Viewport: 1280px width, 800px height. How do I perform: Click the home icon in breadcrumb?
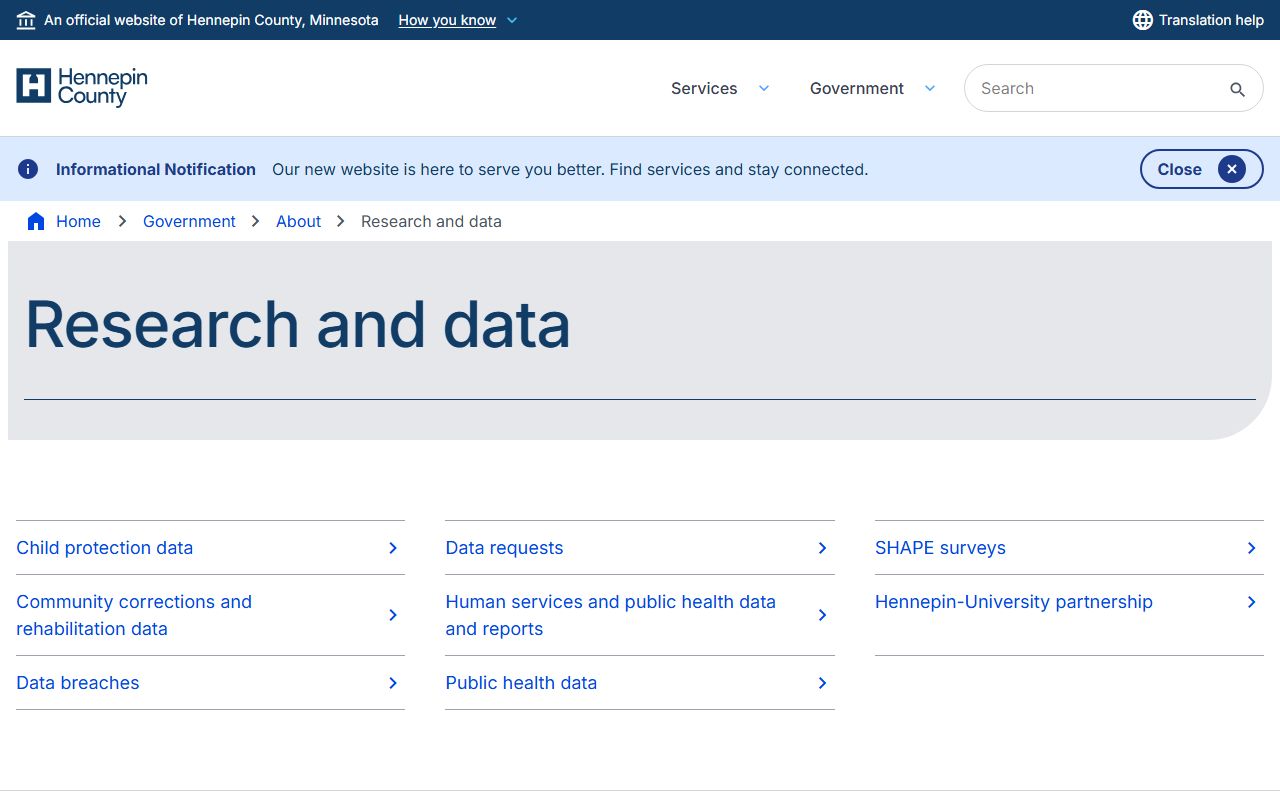[x=36, y=221]
